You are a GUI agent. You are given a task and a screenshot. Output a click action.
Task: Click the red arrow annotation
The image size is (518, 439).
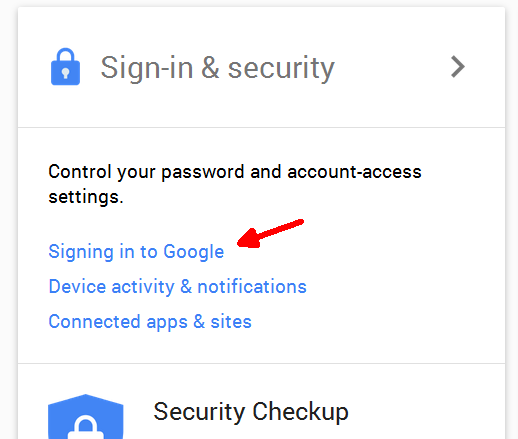click(270, 233)
